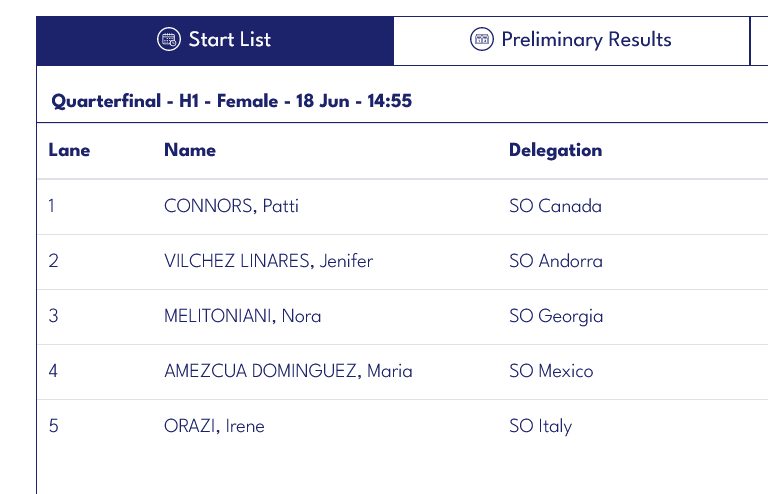Click the Delegation column header
Screen dimensions: 768x494
tap(555, 150)
